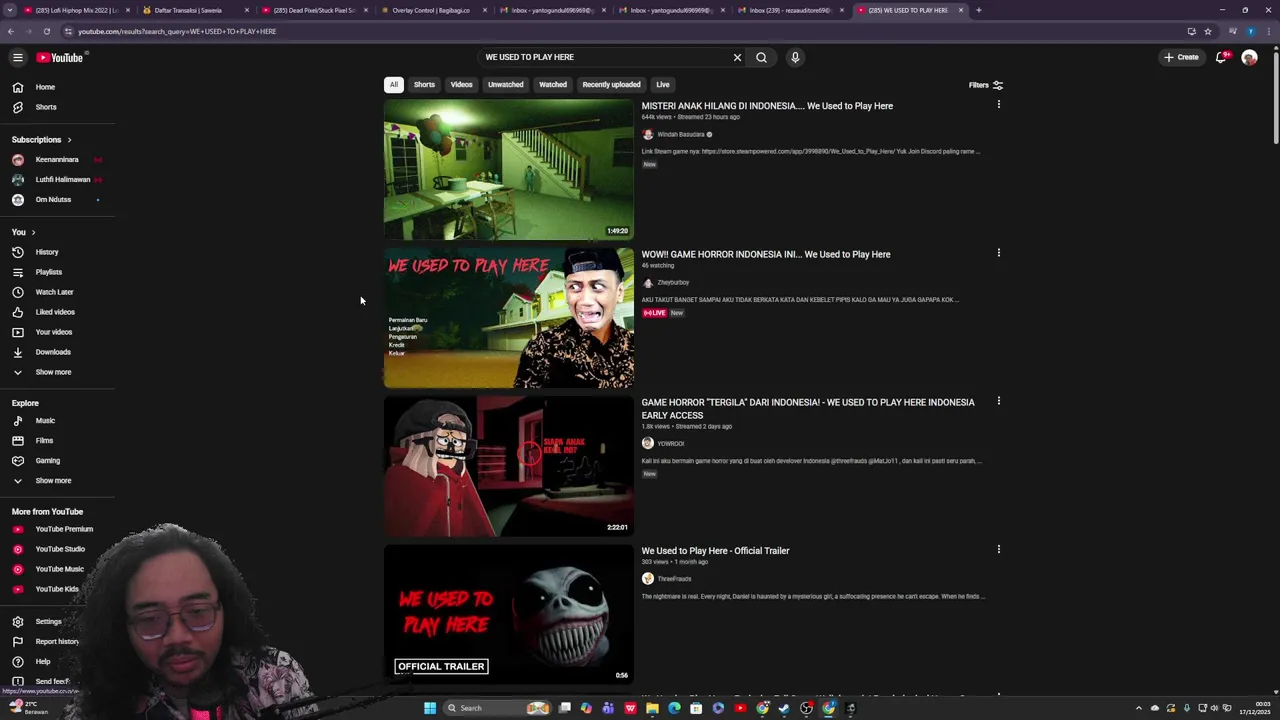This screenshot has height=720, width=1280.
Task: Open more options for WOW GAME HORROR video
Action: (x=998, y=253)
